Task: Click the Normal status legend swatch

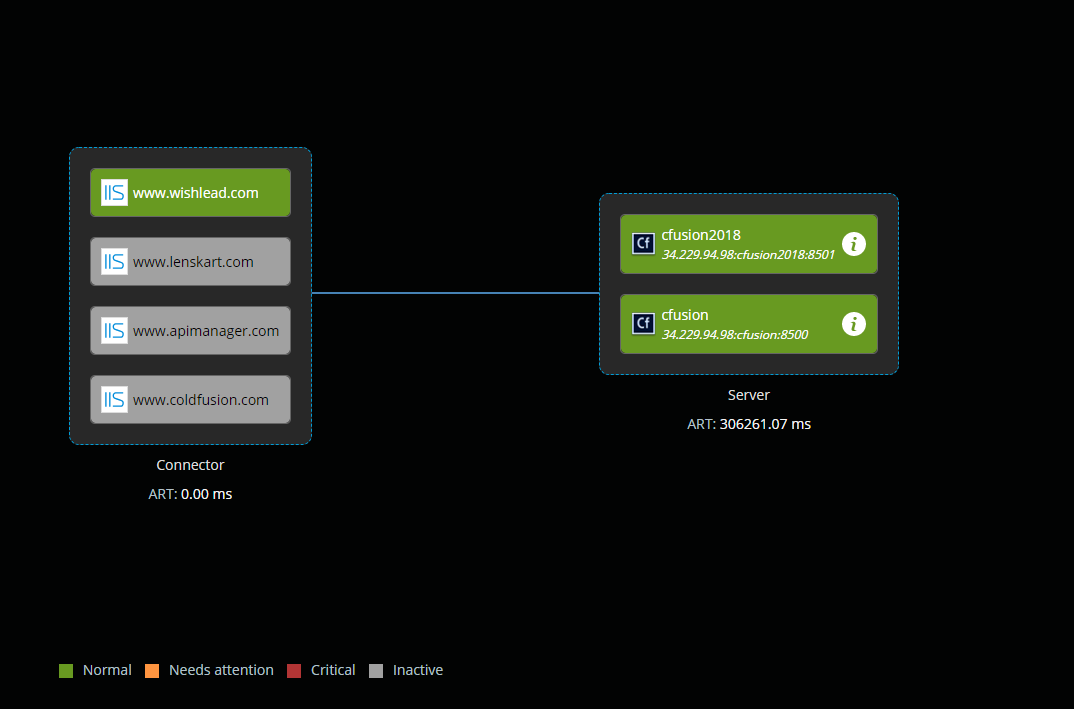Action: [66, 670]
